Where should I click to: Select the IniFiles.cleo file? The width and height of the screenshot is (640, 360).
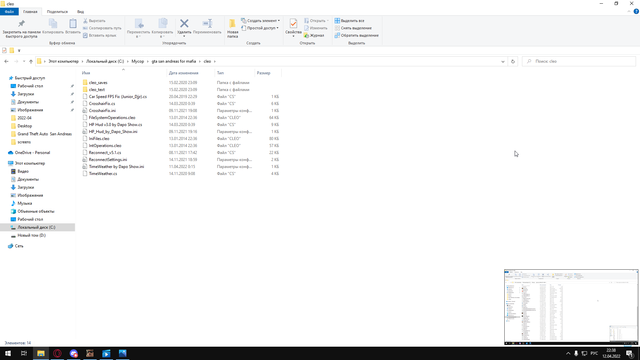99,138
